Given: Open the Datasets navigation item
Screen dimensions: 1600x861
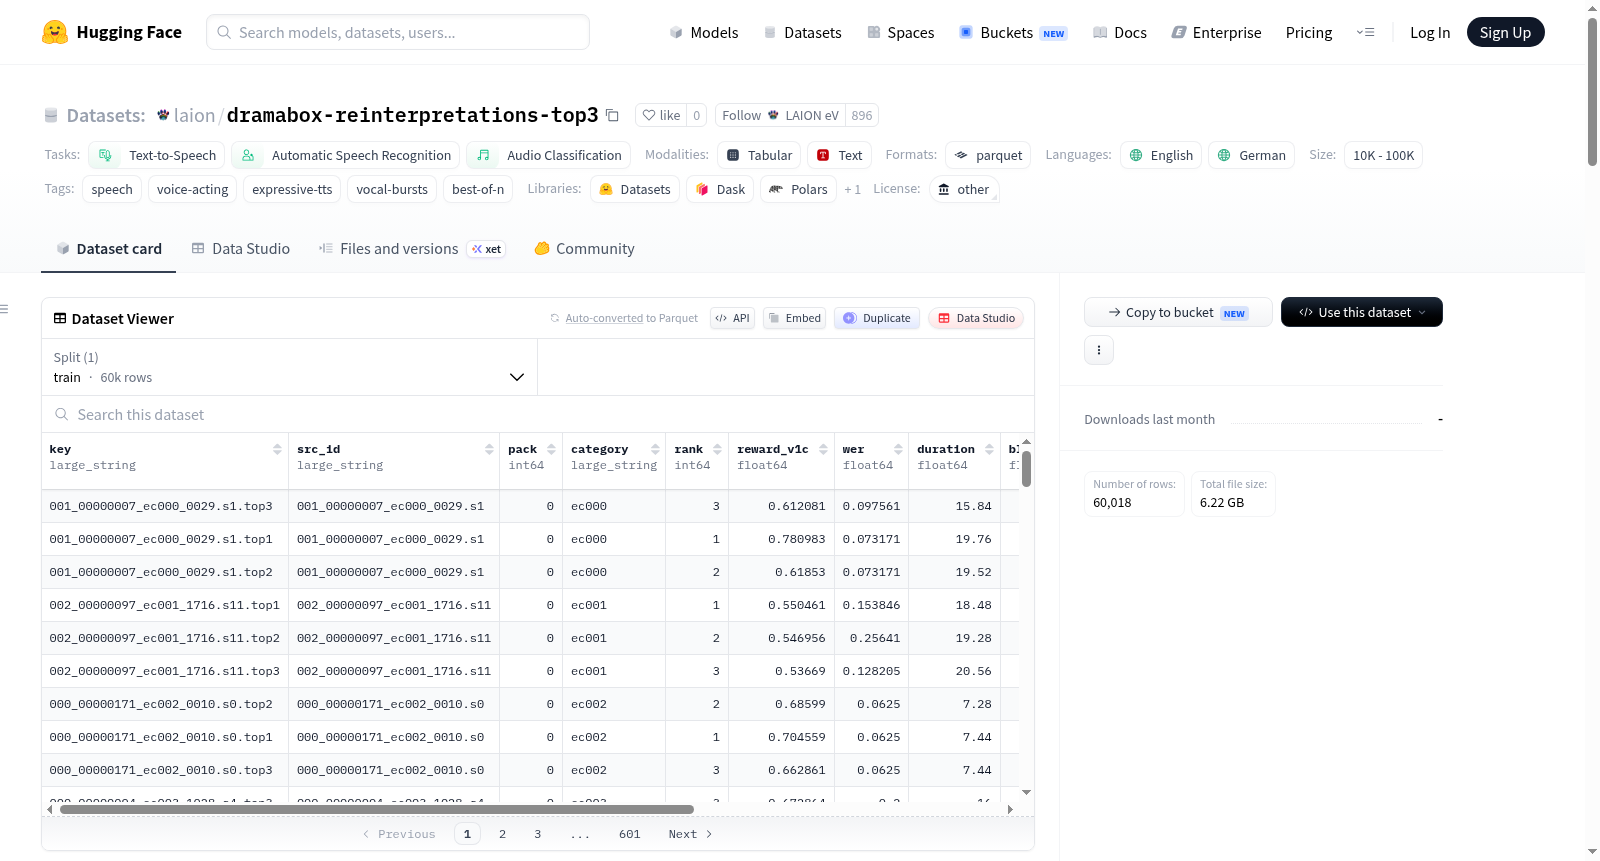Looking at the screenshot, I should click(802, 32).
